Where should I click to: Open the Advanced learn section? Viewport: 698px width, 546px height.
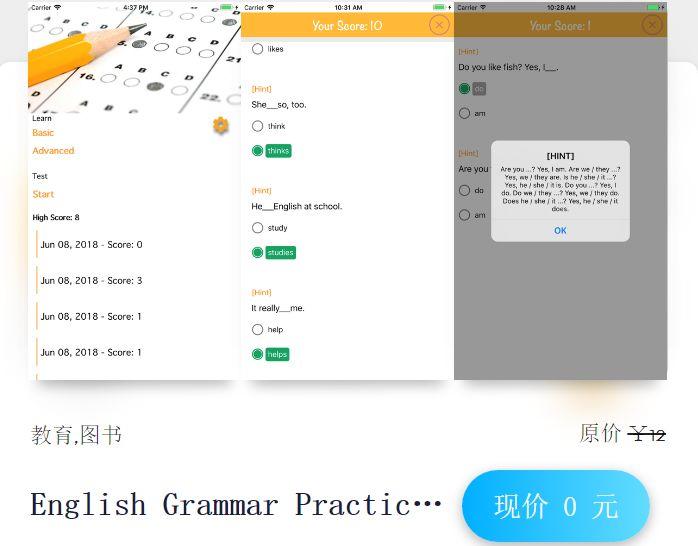(53, 151)
